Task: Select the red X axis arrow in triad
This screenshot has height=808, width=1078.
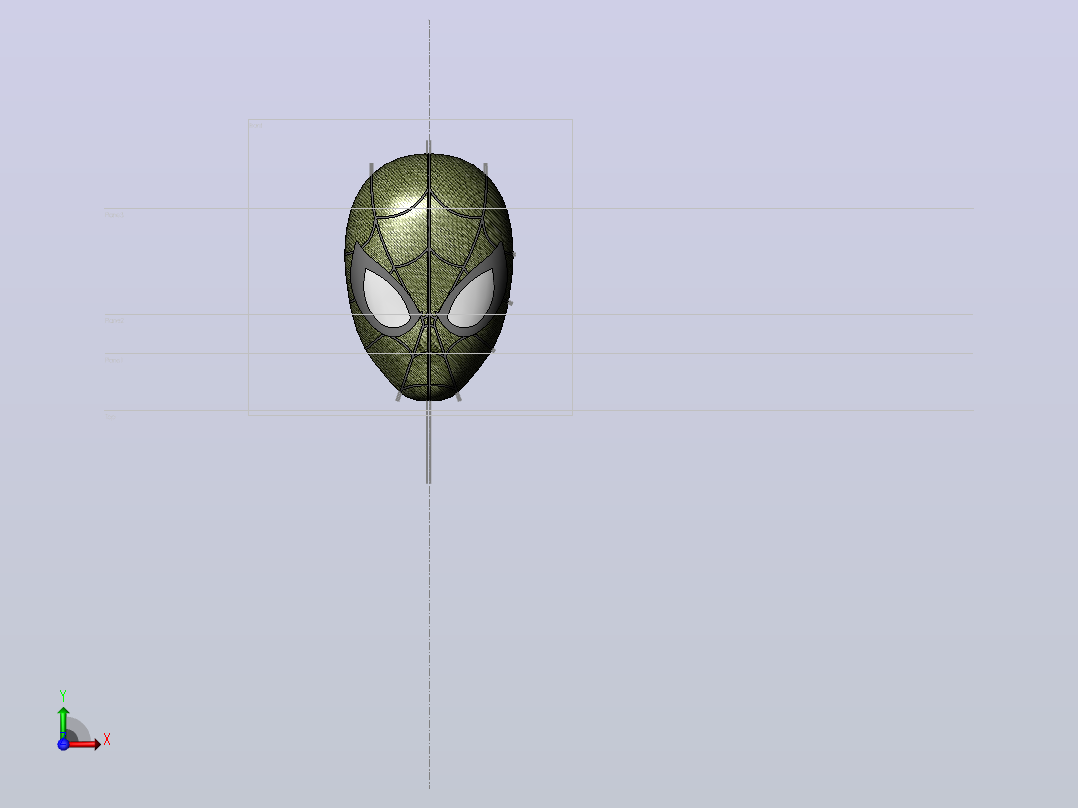Action: (85, 744)
